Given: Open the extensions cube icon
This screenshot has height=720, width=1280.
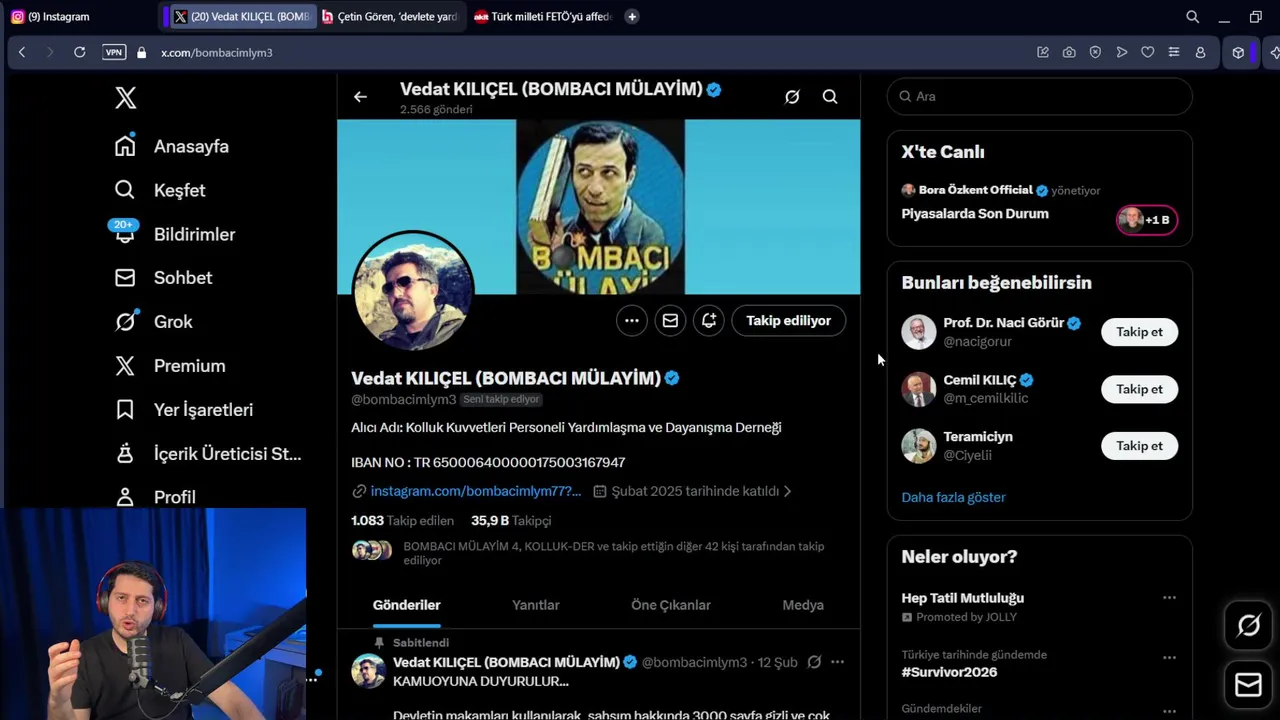Looking at the screenshot, I should [x=1238, y=52].
